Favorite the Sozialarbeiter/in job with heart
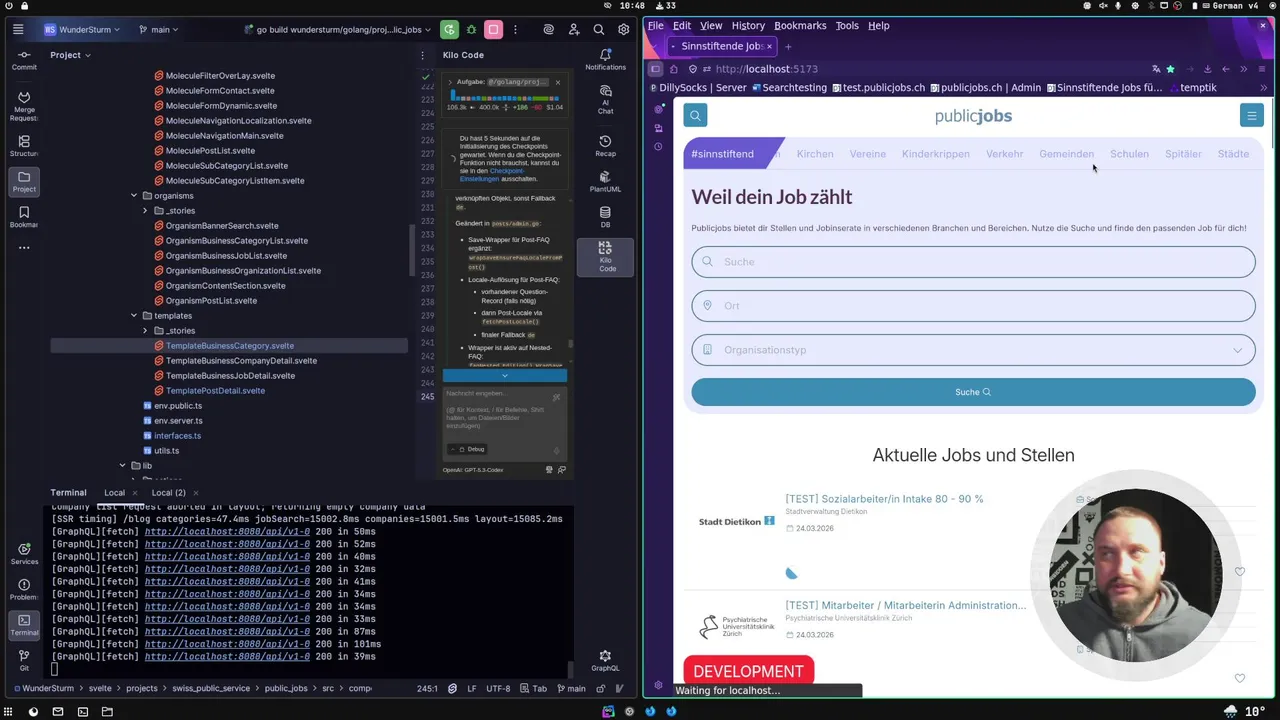Image resolution: width=1280 pixels, height=720 pixels. pyautogui.click(x=1240, y=572)
